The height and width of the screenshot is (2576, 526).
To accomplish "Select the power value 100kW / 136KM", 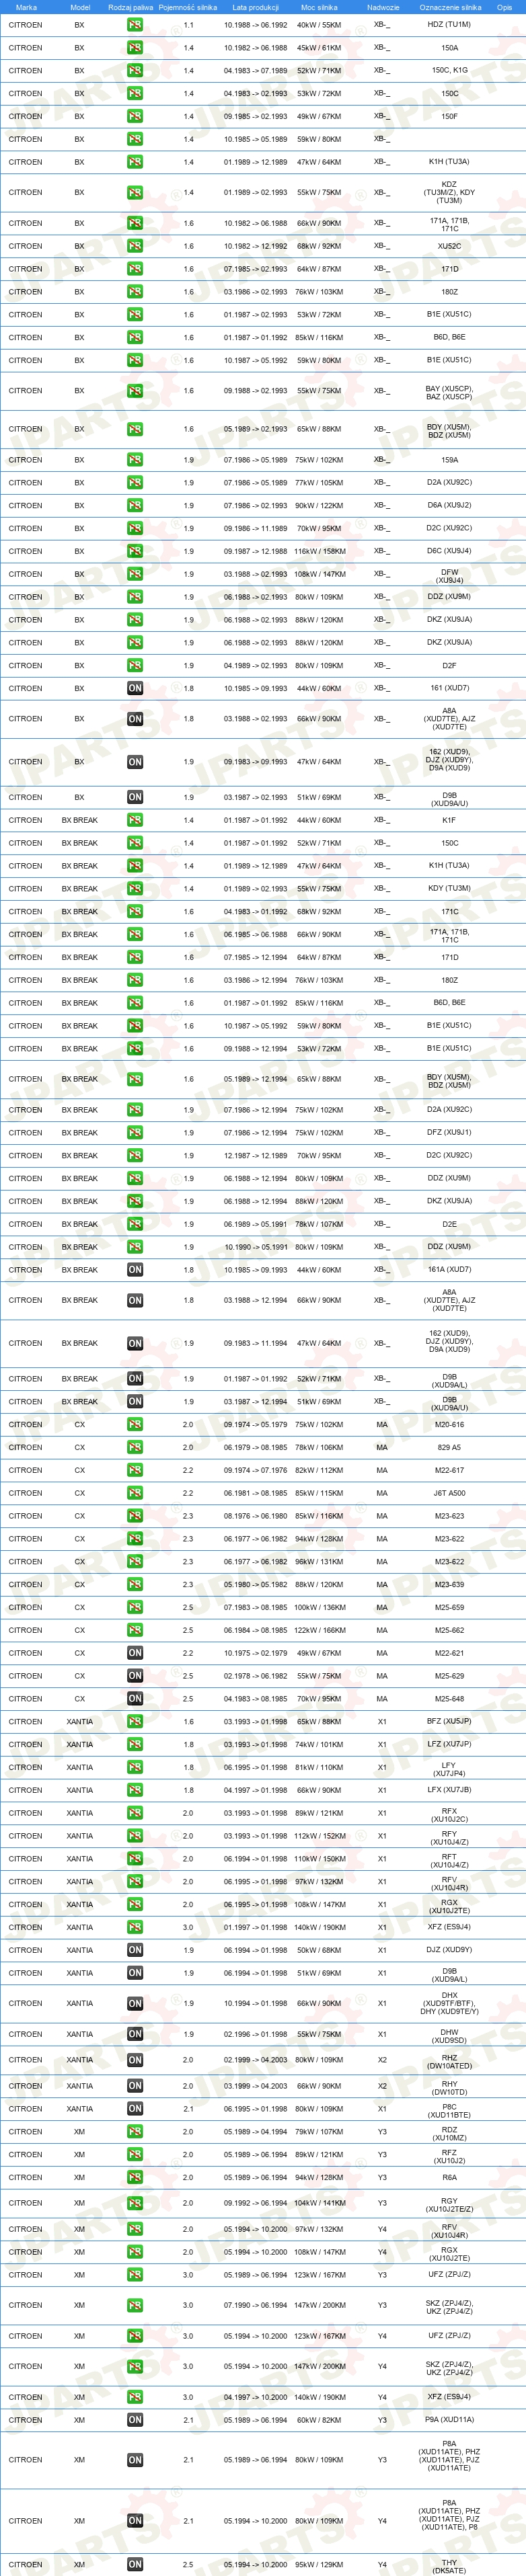I will pyautogui.click(x=319, y=1608).
